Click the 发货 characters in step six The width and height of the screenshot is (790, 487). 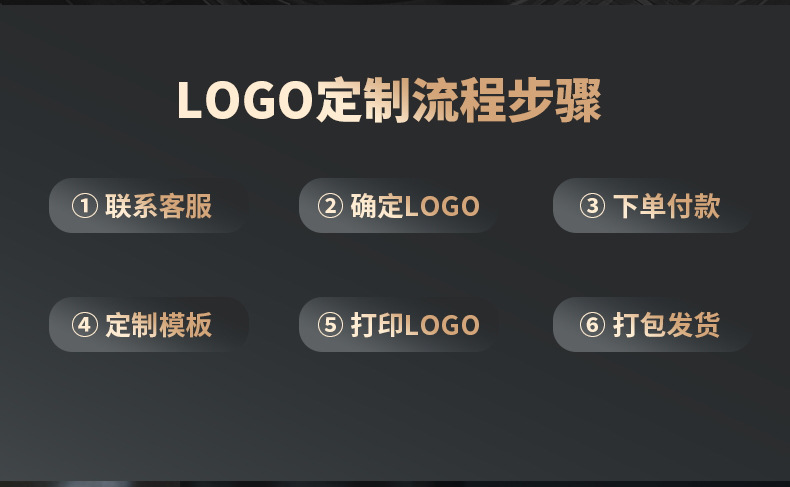coord(693,325)
